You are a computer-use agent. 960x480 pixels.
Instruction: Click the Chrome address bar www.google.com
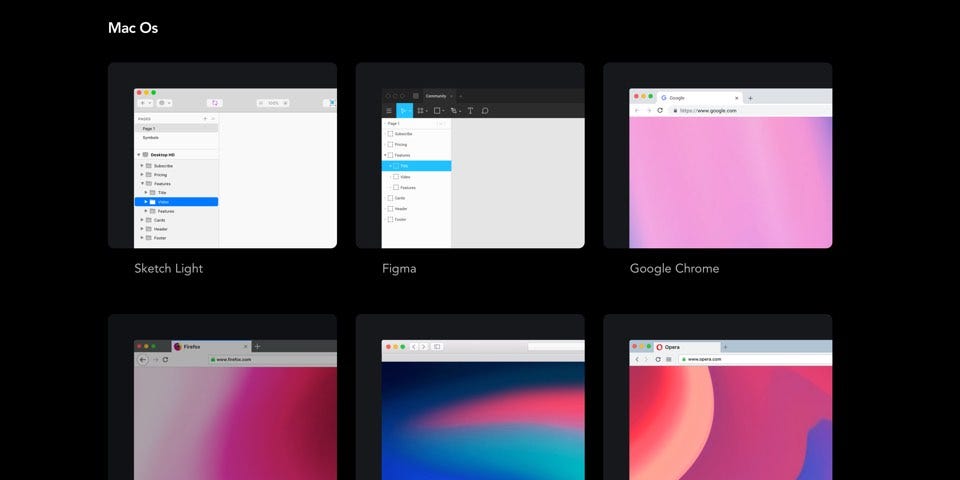[751, 111]
